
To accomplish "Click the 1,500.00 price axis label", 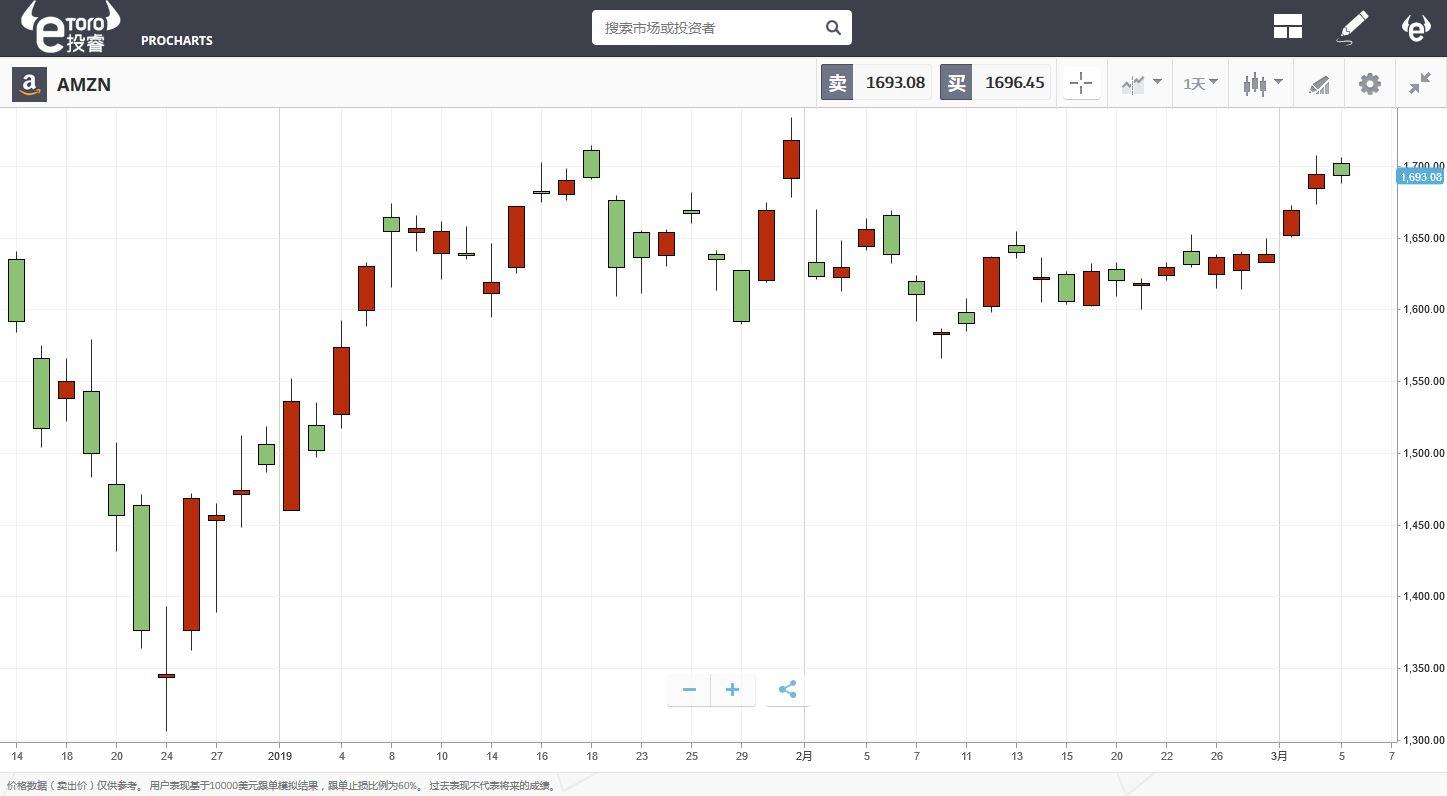I will pyautogui.click(x=1423, y=453).
